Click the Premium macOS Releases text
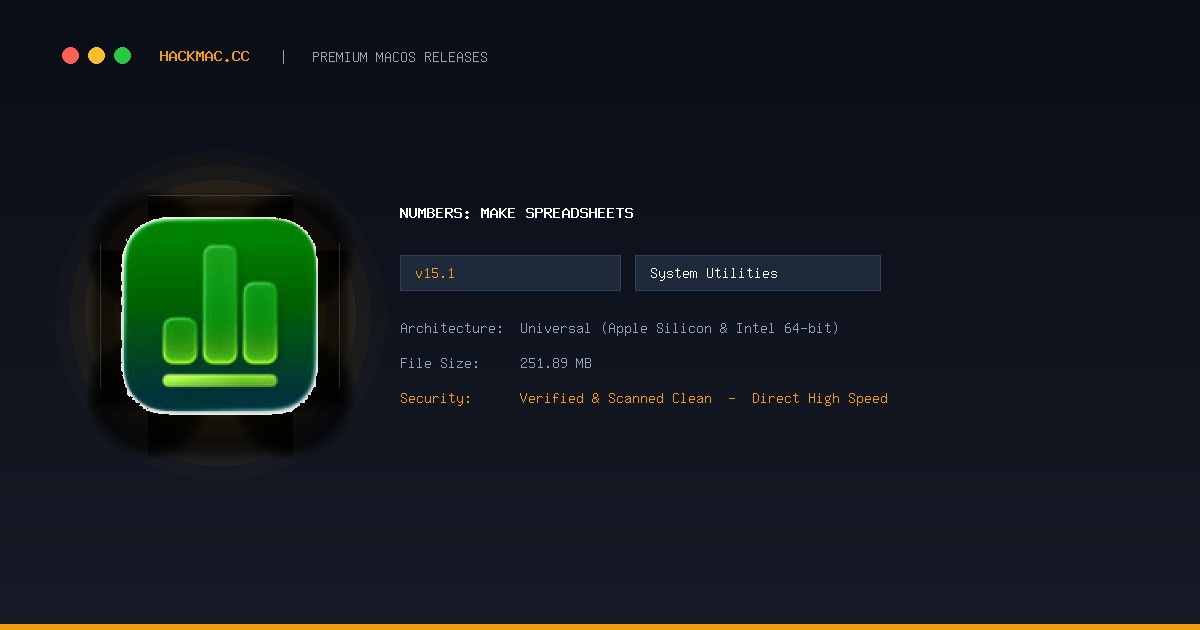Screen dimensions: 1200x630 pyautogui.click(x=400, y=57)
